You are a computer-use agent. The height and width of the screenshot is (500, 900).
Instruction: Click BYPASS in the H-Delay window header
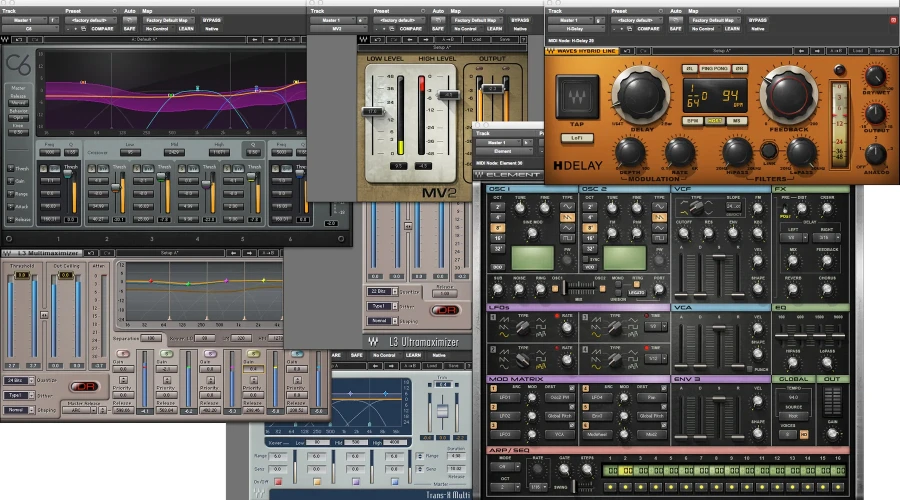[758, 20]
